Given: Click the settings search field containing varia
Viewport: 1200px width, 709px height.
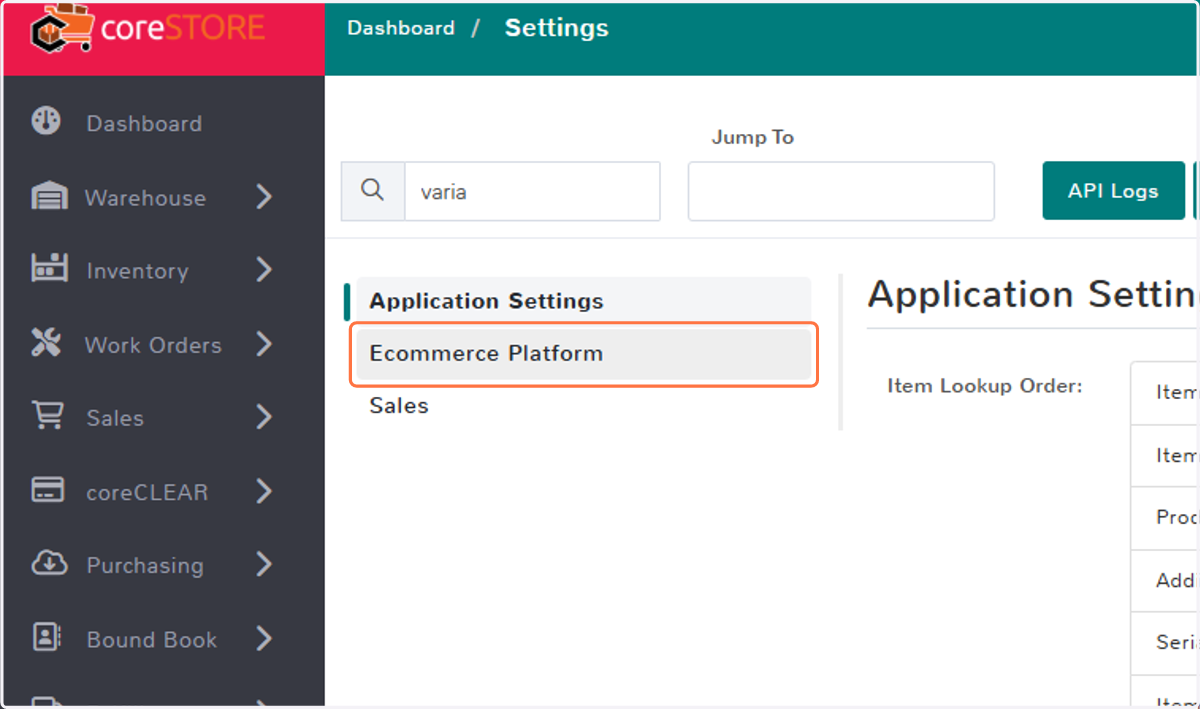Looking at the screenshot, I should [x=532, y=191].
